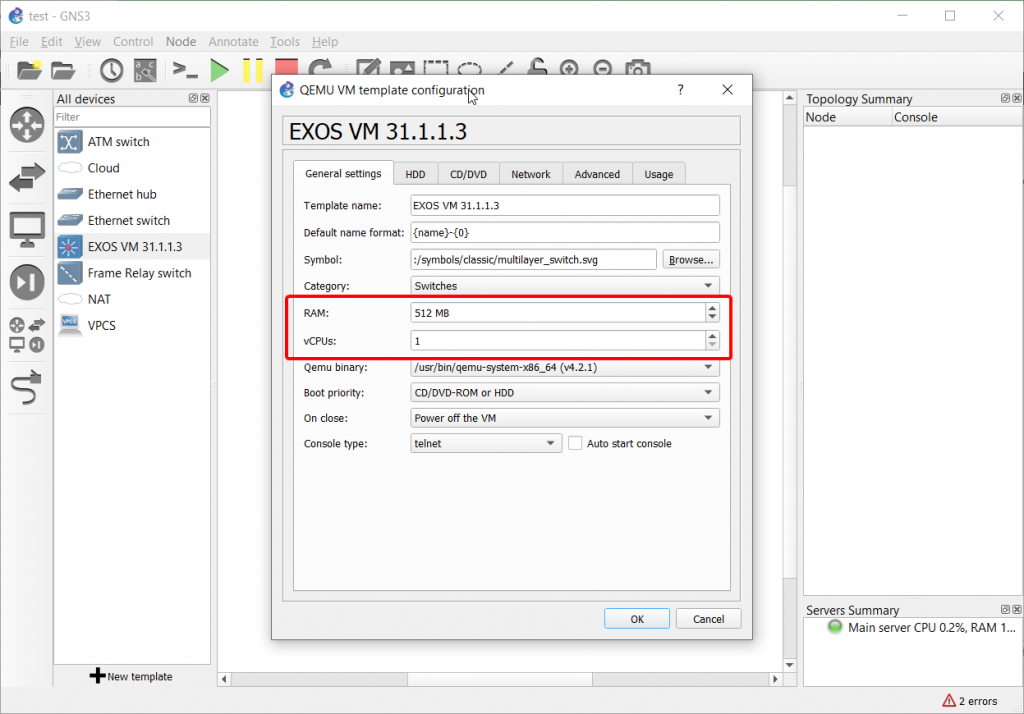Screen dimensions: 1024x714
Task: Select NAT device in list
Action: tap(133, 299)
